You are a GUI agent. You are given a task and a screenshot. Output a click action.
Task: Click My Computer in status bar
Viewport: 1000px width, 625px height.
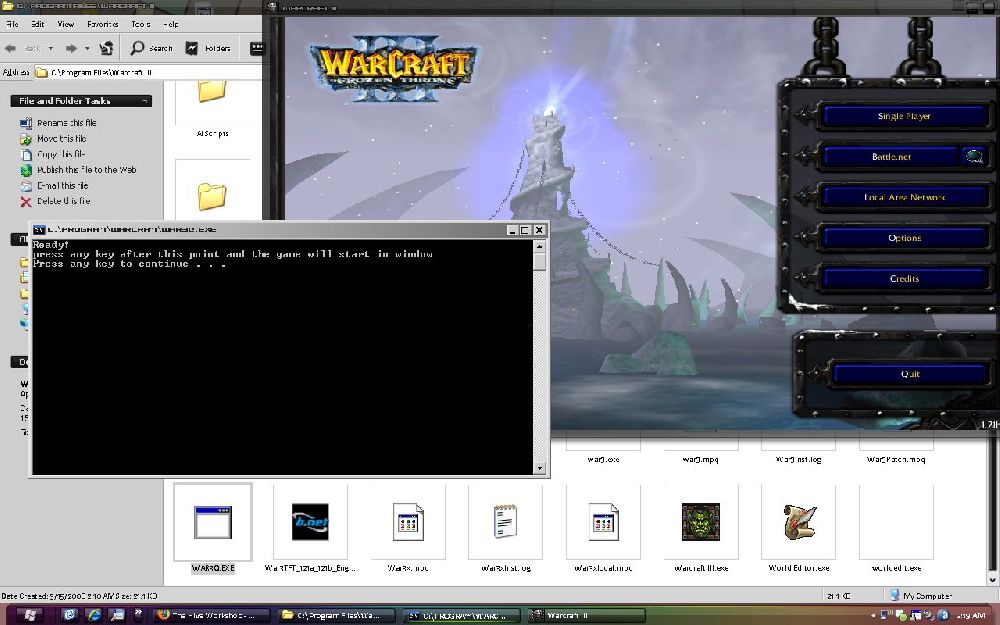tap(921, 596)
